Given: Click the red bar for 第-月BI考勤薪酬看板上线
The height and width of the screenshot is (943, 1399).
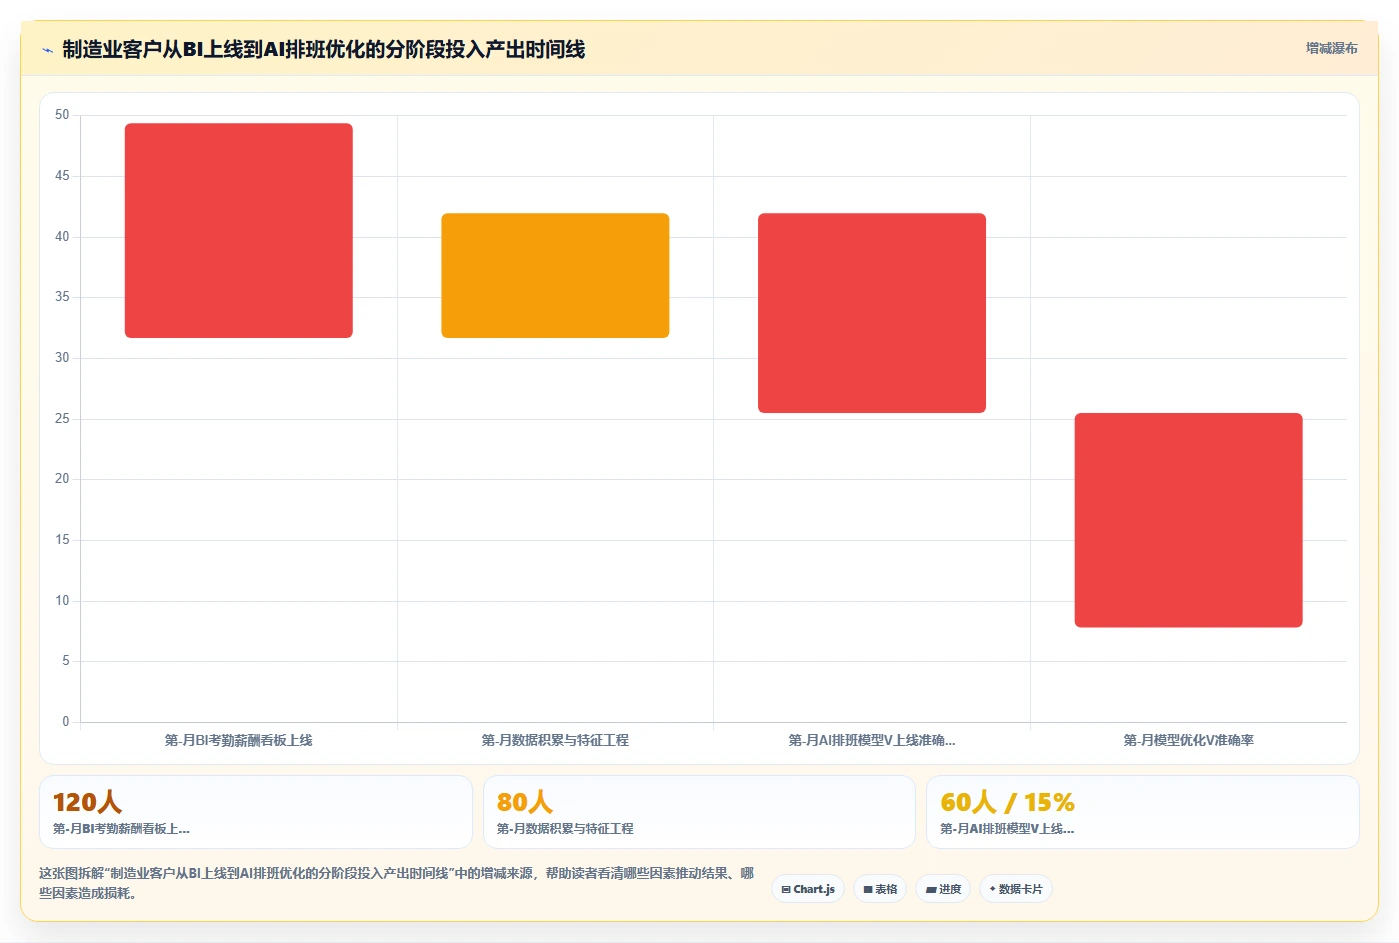Looking at the screenshot, I should [x=239, y=230].
